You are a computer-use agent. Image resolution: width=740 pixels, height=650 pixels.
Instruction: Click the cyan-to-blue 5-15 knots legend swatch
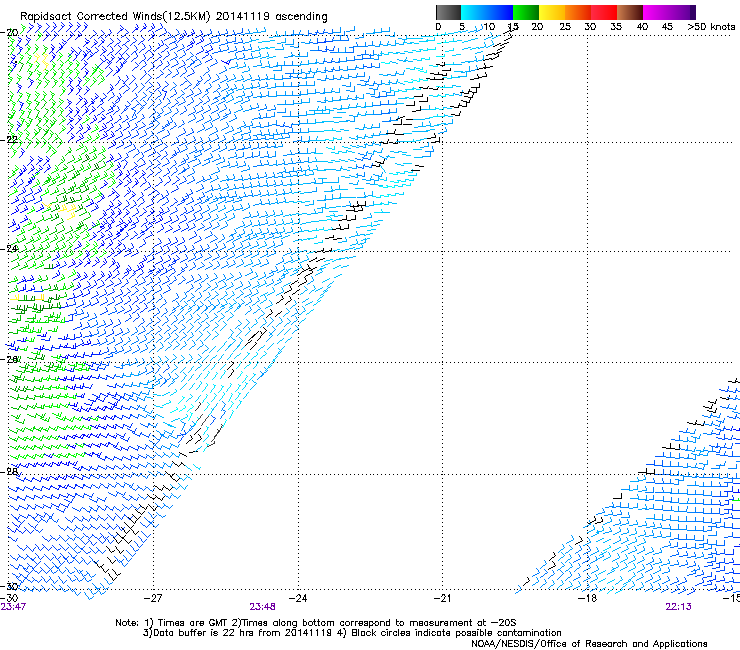tap(487, 12)
